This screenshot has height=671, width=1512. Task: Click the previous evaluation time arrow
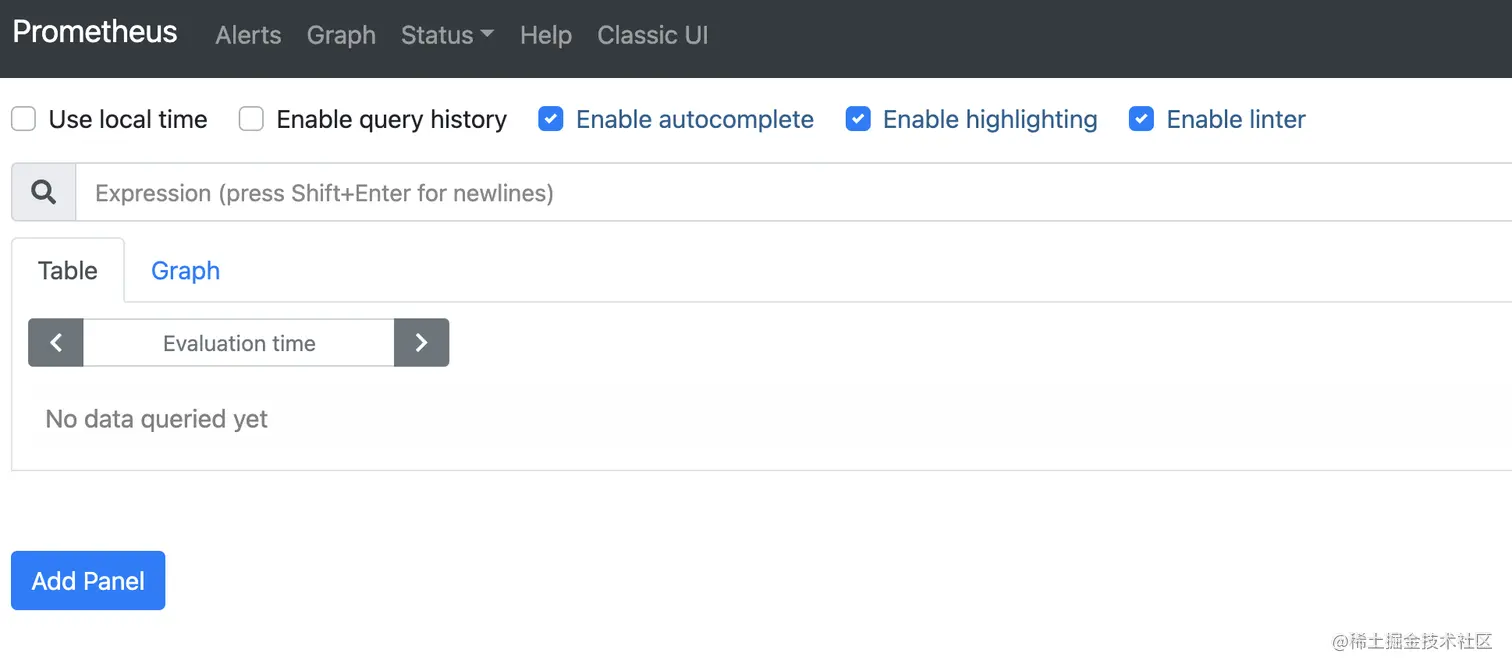(x=56, y=343)
